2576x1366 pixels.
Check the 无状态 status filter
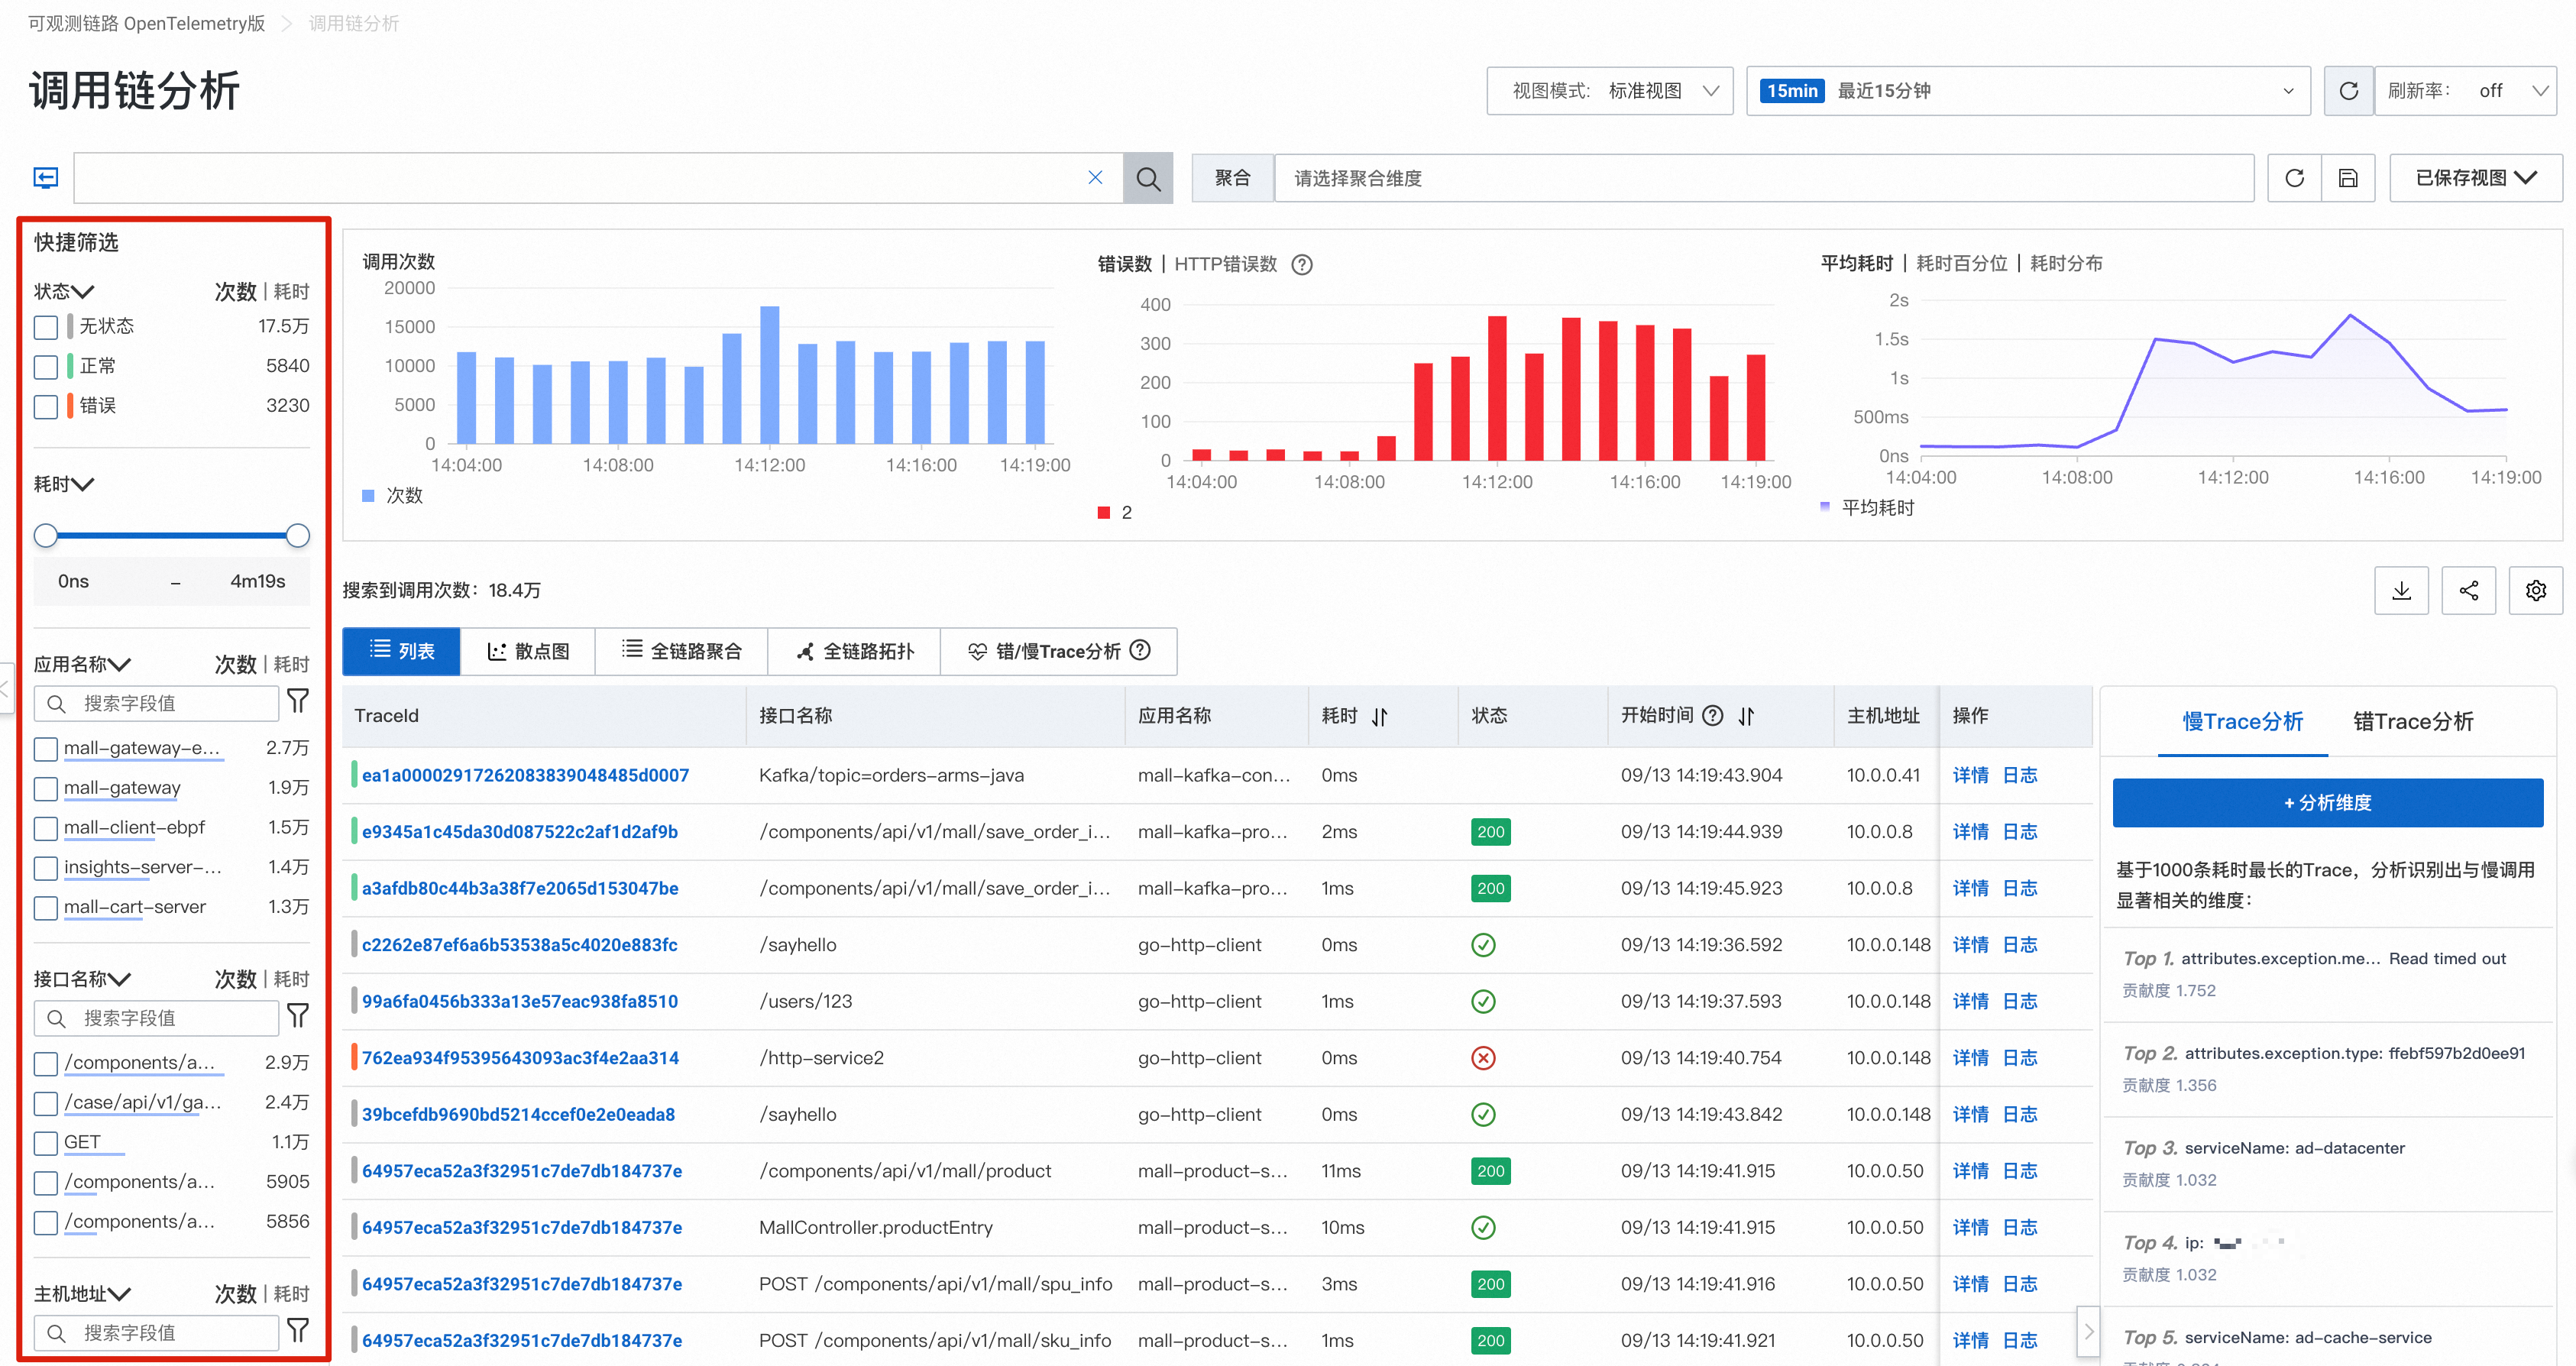[x=45, y=327]
